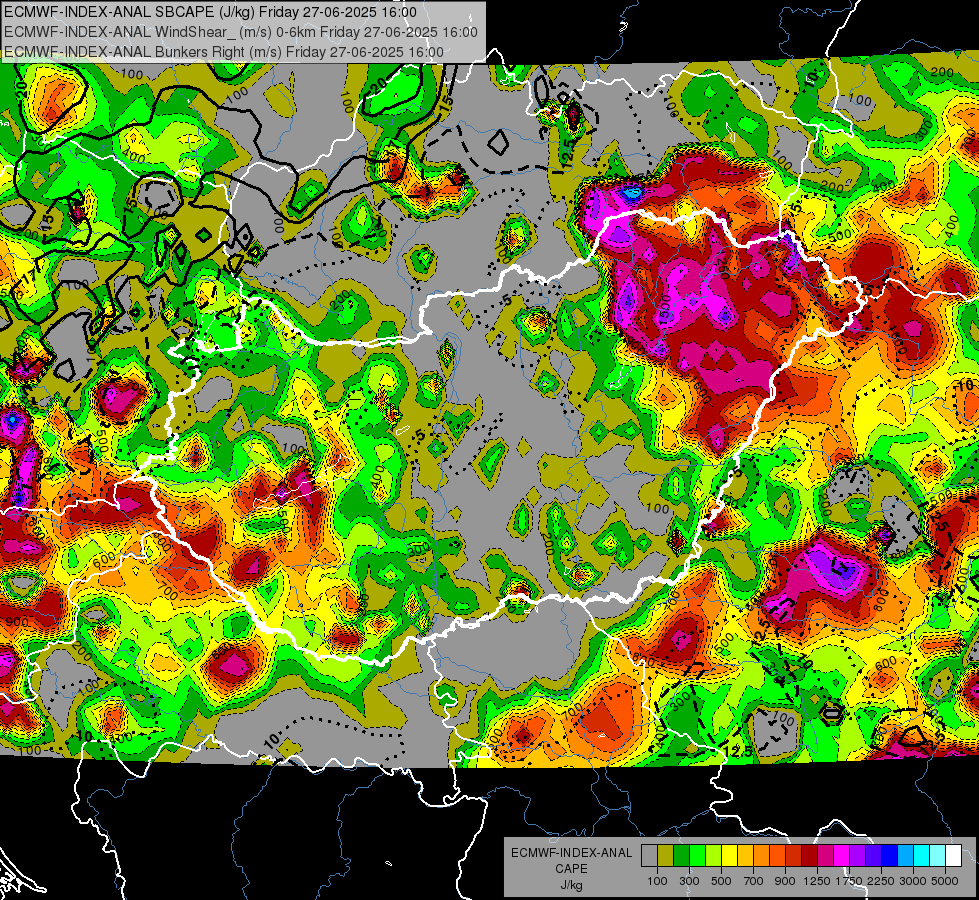Click the azure light-blue legend swatch
This screenshot has height=900, width=979.
click(x=905, y=856)
